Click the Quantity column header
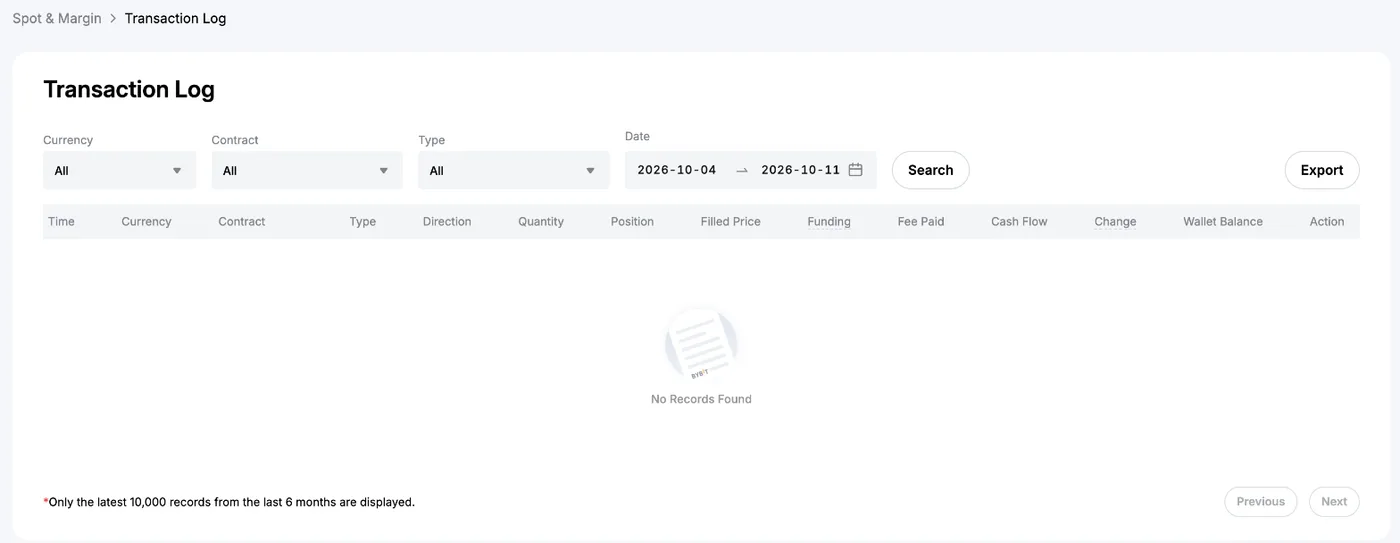 coord(541,222)
